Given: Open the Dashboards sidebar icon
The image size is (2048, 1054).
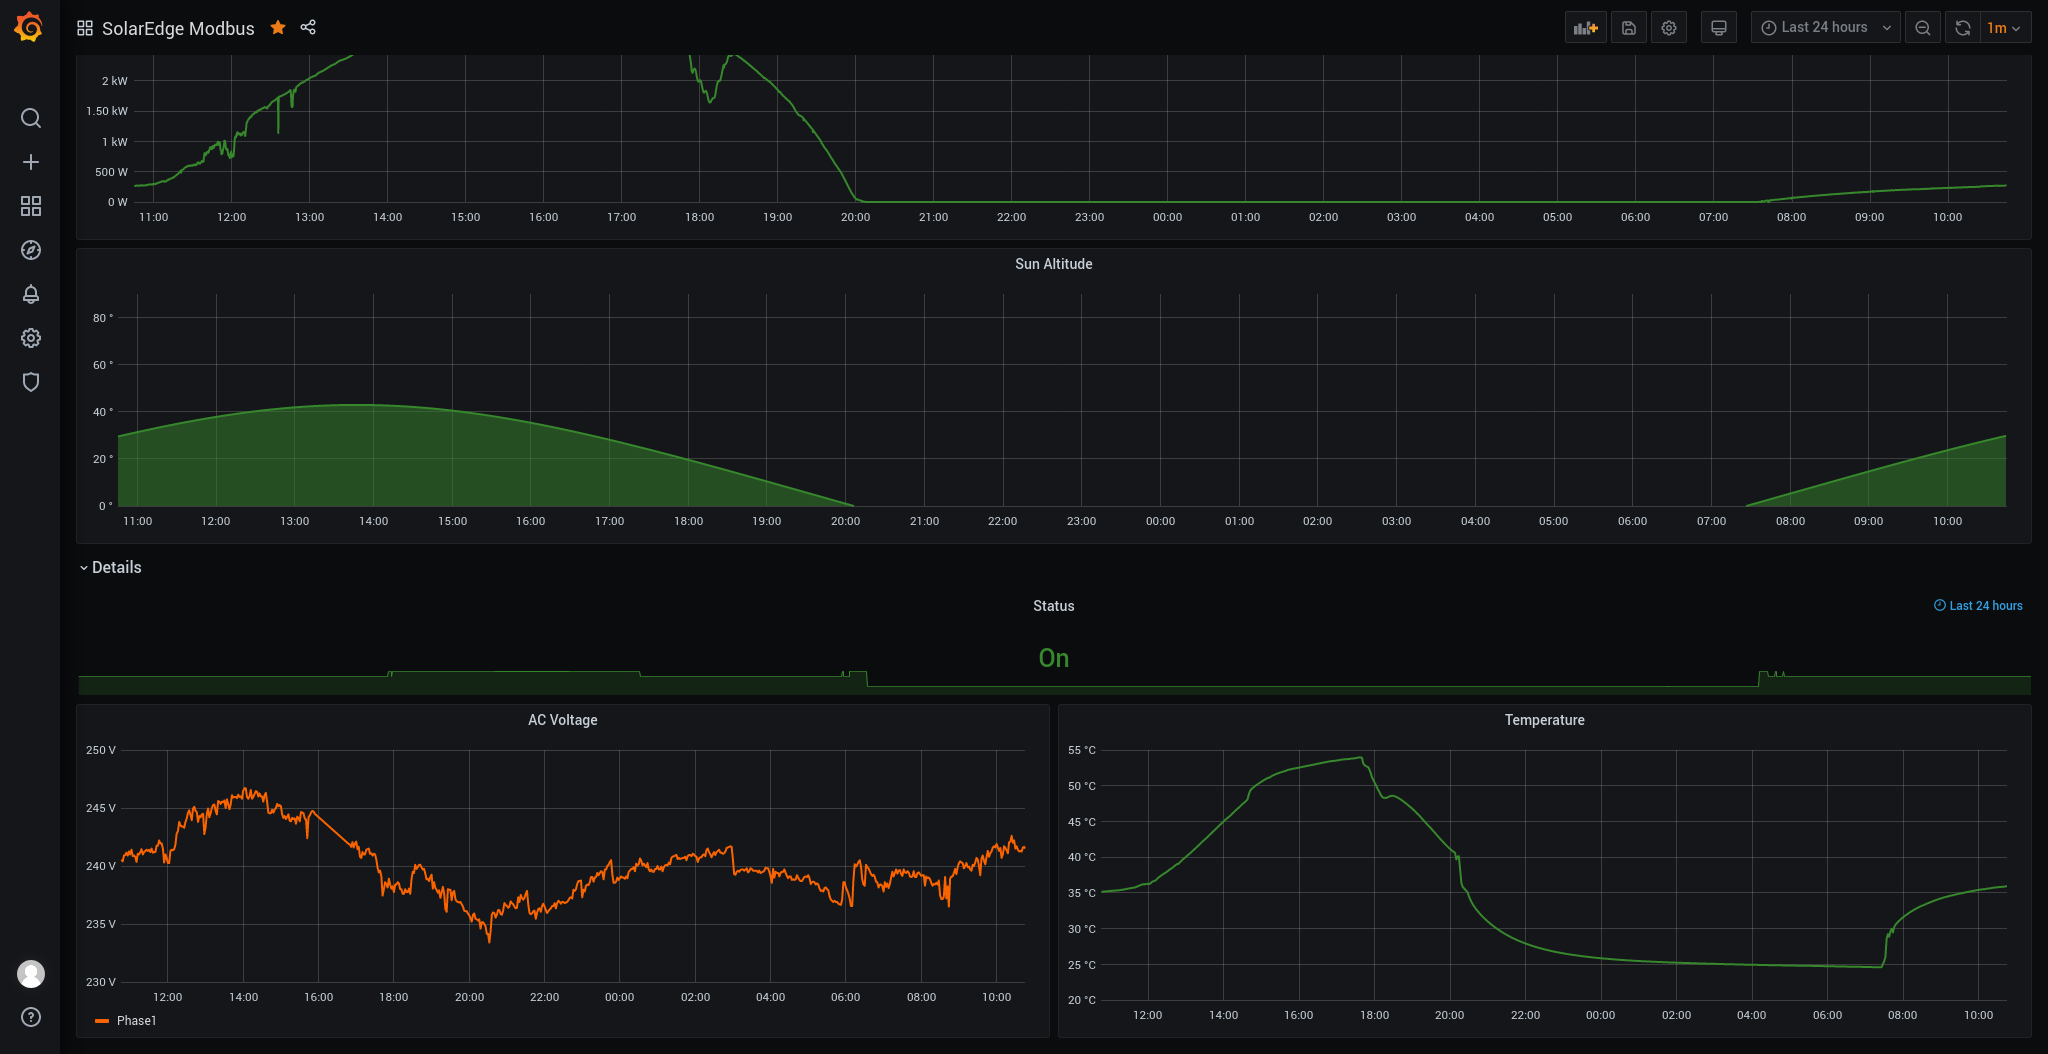Looking at the screenshot, I should tap(31, 206).
